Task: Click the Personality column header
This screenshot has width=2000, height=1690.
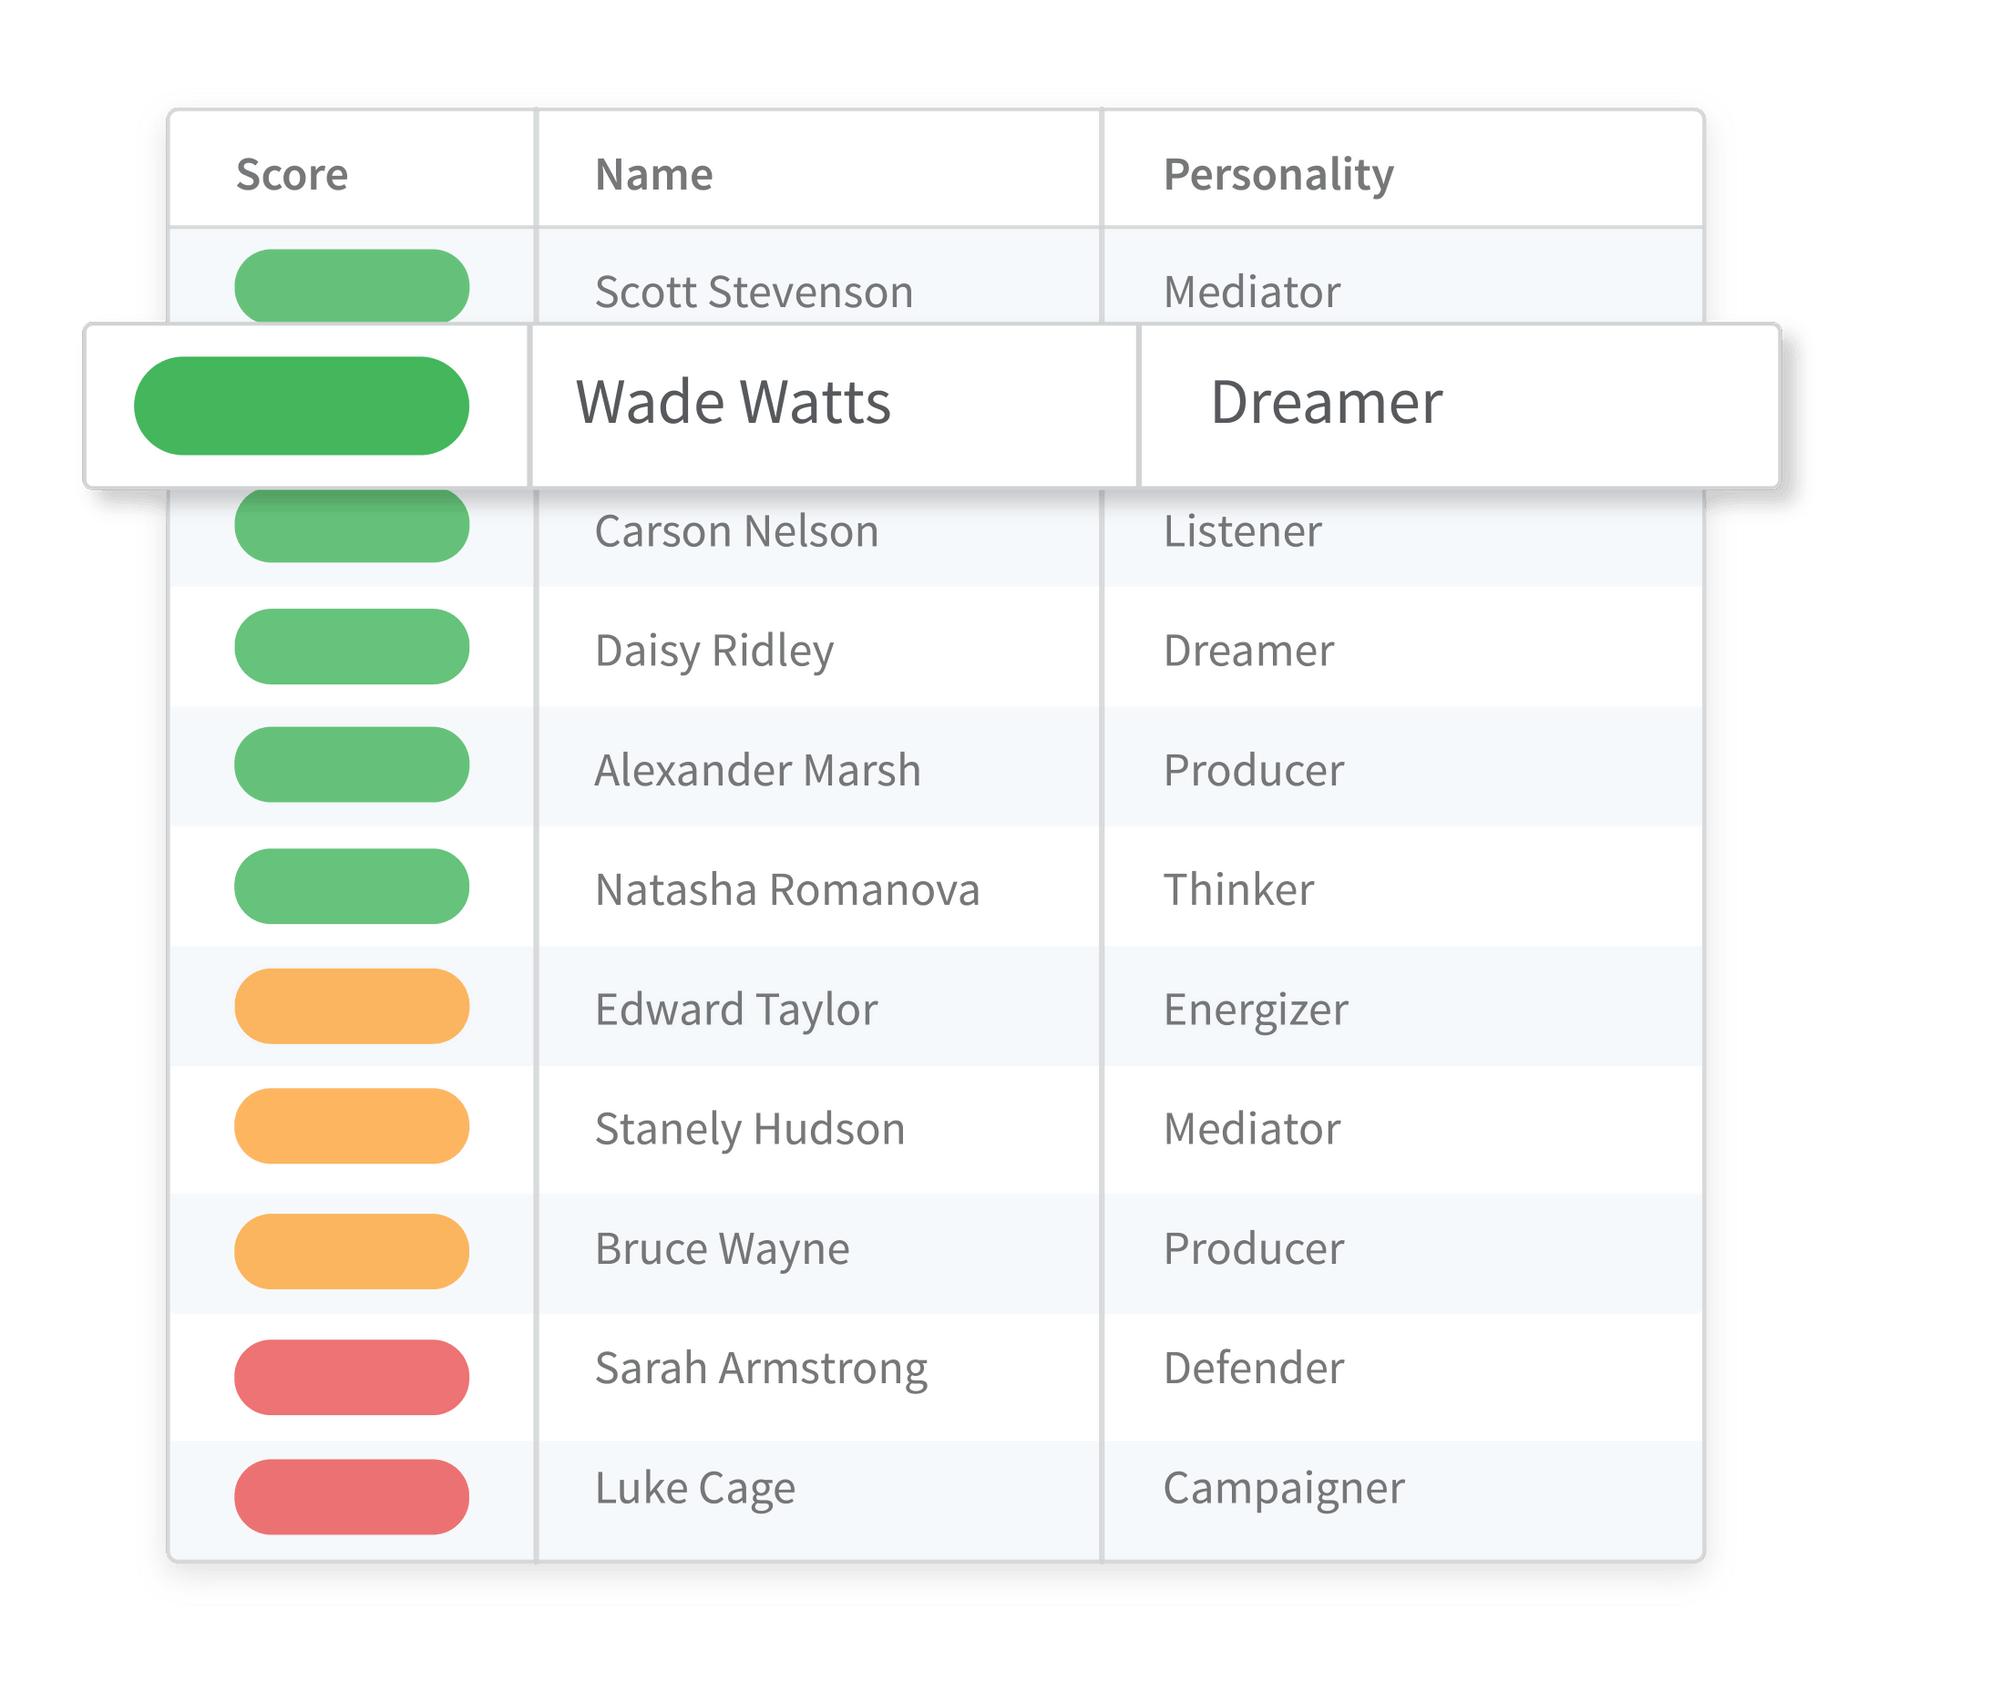Action: coord(1278,175)
